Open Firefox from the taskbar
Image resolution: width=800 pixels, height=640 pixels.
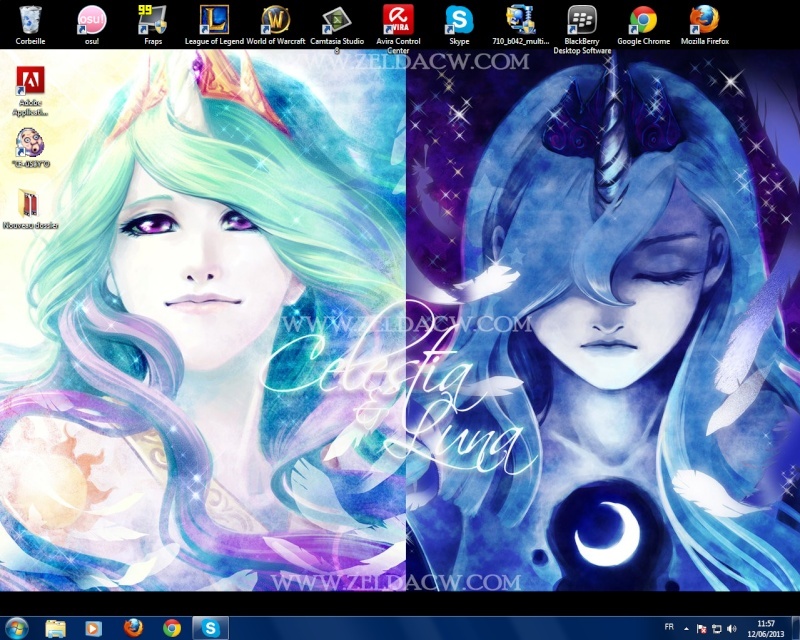point(133,628)
